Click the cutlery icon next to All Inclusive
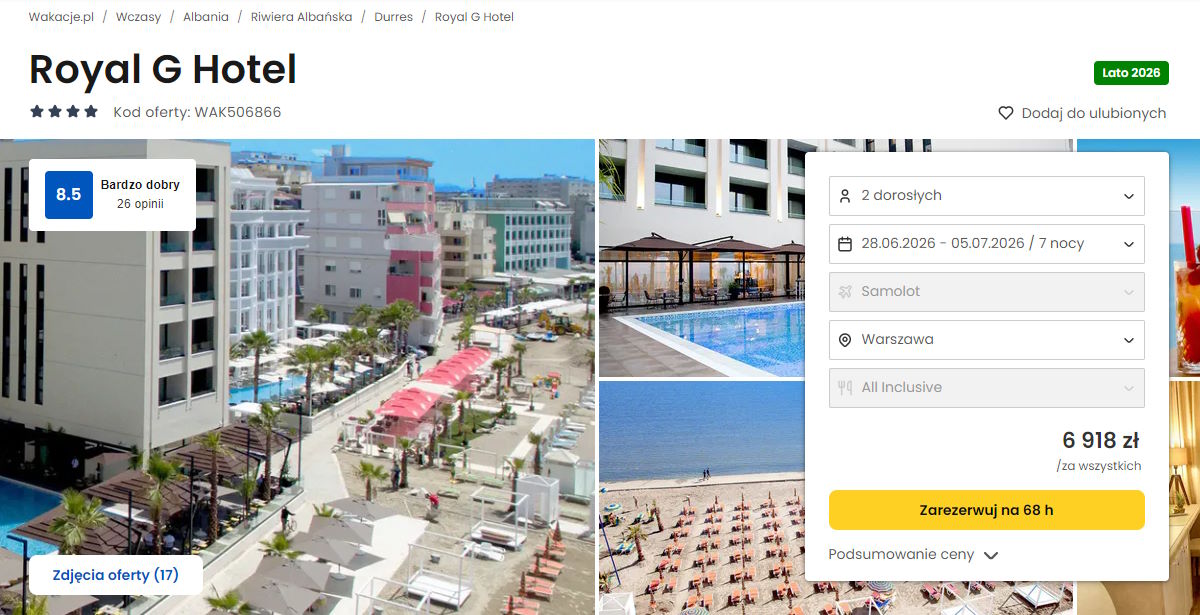The width and height of the screenshot is (1200, 615). (845, 387)
